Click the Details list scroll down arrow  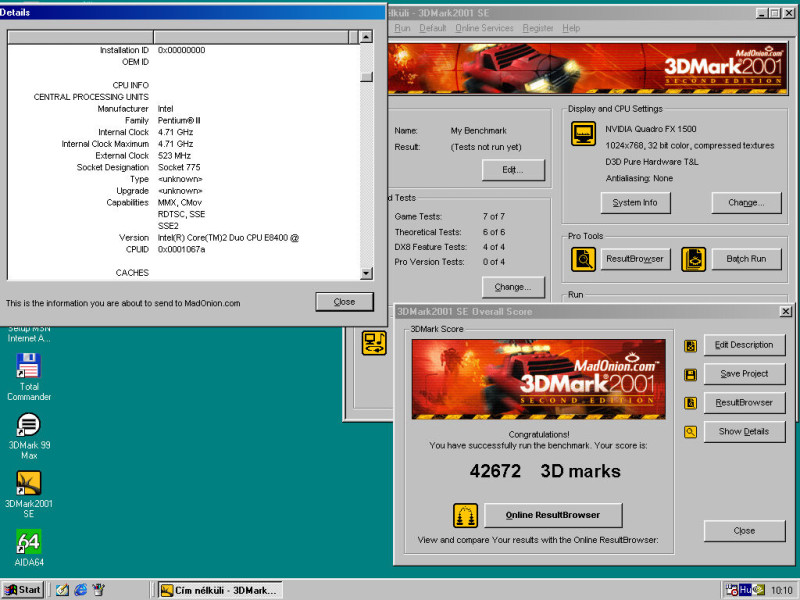pos(366,273)
